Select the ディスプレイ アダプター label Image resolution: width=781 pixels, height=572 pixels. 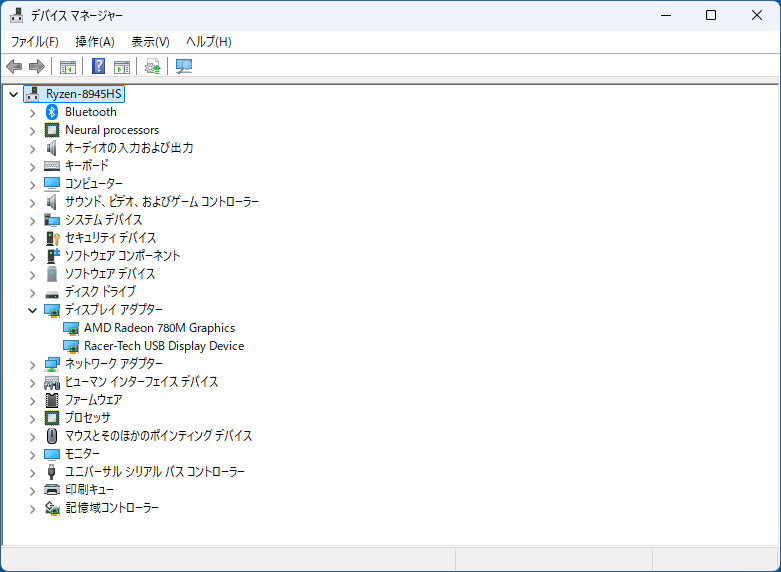pos(114,310)
